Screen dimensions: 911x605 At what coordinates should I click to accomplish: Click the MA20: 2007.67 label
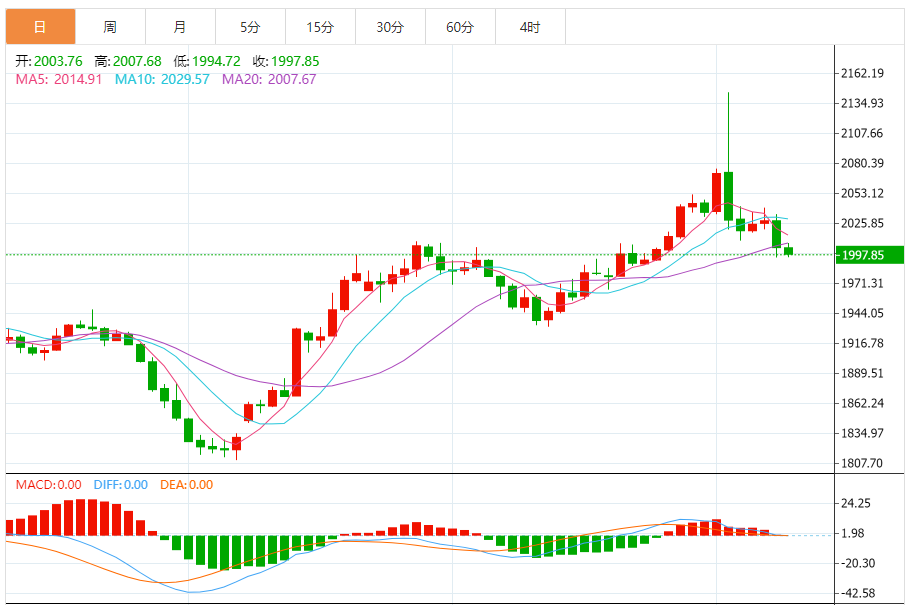tap(269, 79)
